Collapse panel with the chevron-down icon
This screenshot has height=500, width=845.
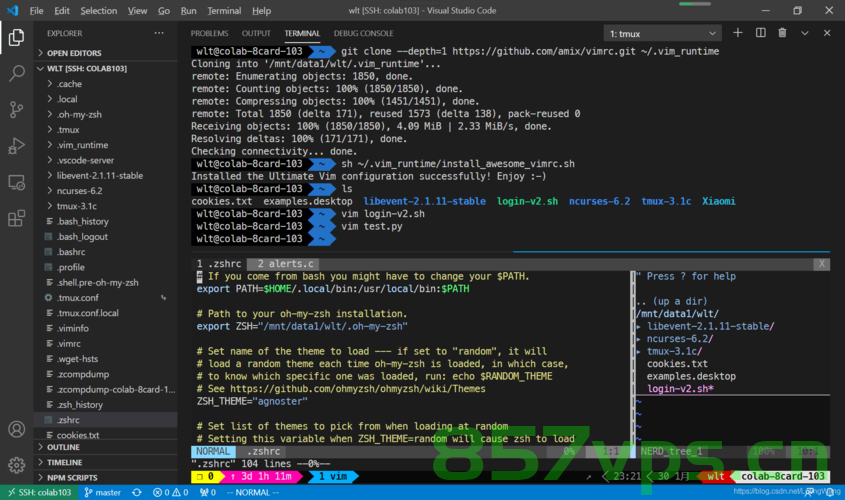pyautogui.click(x=805, y=33)
